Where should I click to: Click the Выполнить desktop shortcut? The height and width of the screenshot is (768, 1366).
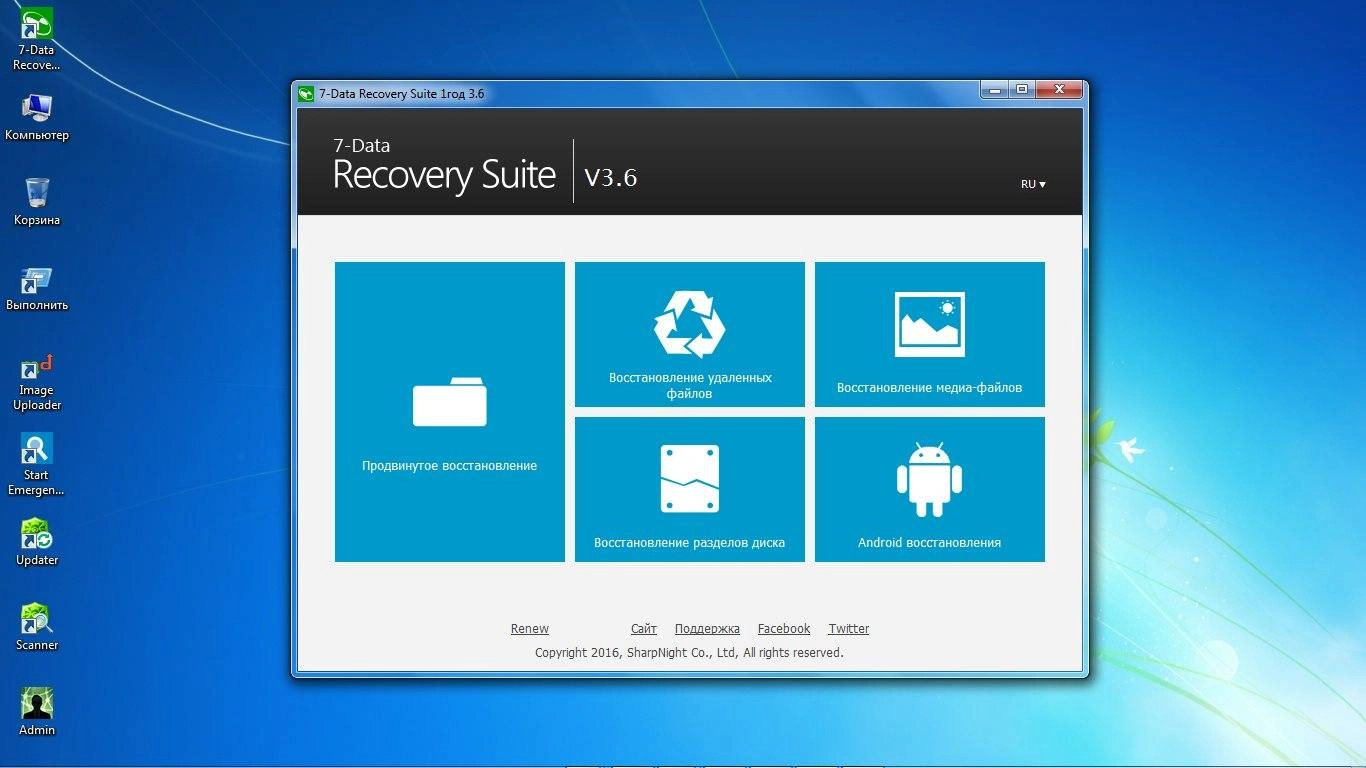tap(37, 288)
